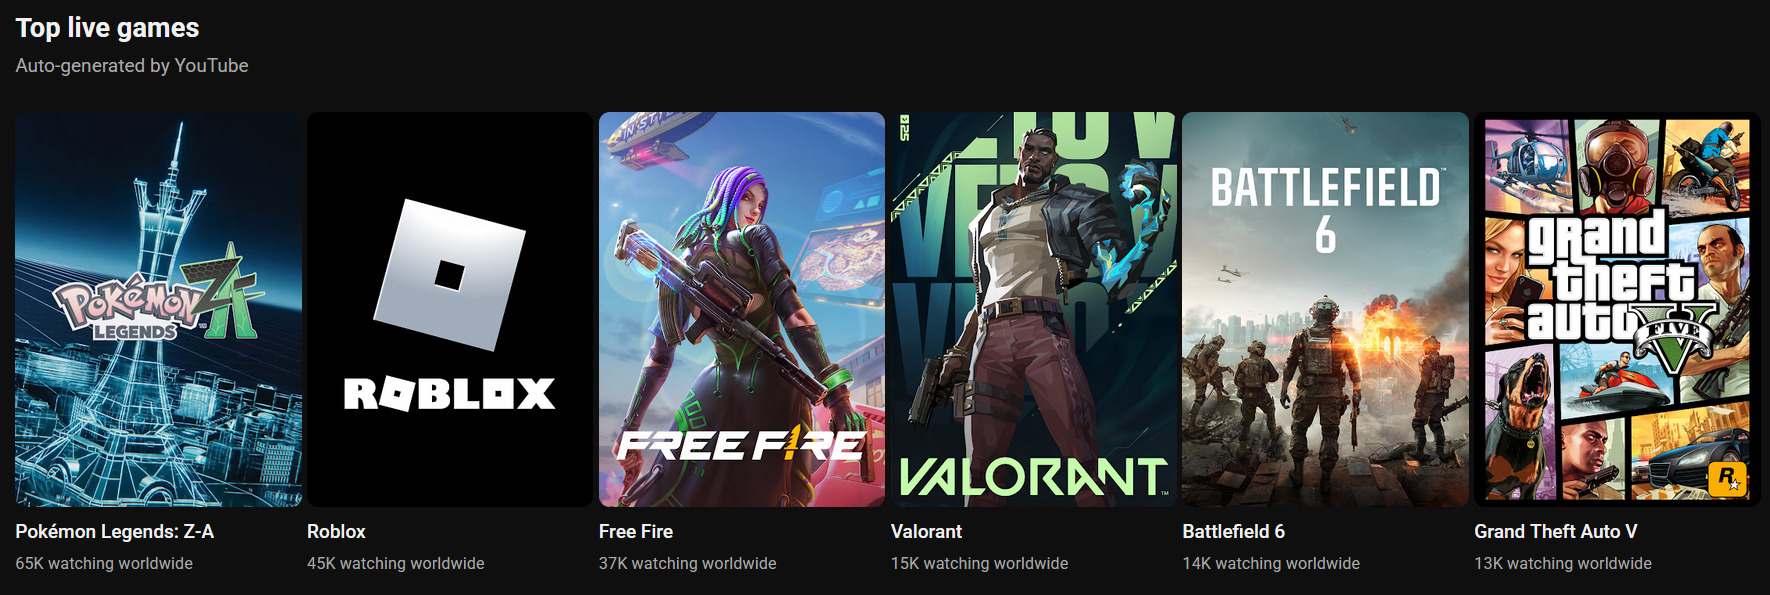This screenshot has height=595, width=1770.
Task: Select the Free Fire cover art
Action: [742, 309]
